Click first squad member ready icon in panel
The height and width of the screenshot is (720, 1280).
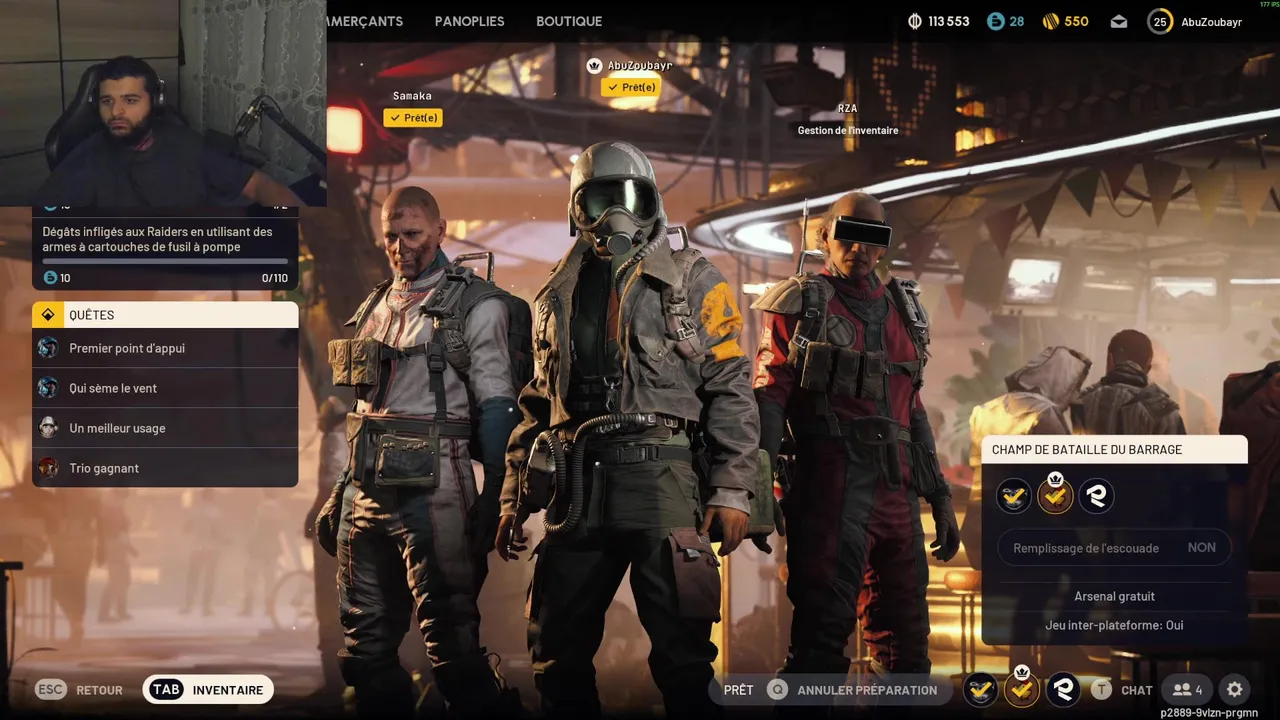1013,496
